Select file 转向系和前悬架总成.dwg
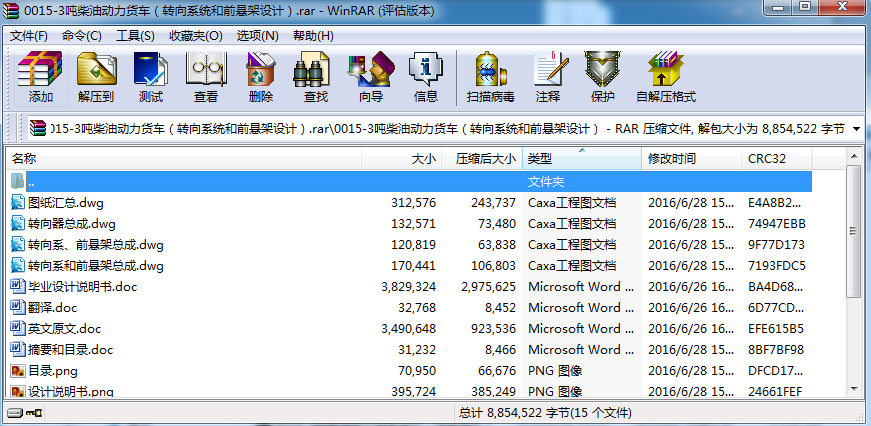This screenshot has height=426, width=871. coord(96,265)
